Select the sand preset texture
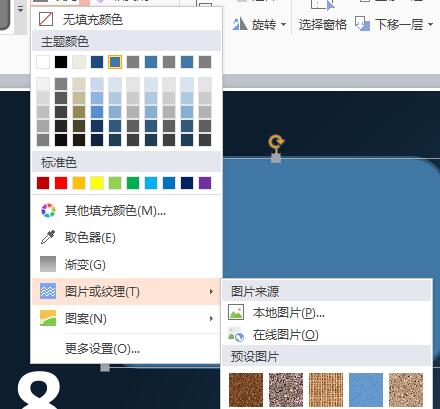 point(406,390)
